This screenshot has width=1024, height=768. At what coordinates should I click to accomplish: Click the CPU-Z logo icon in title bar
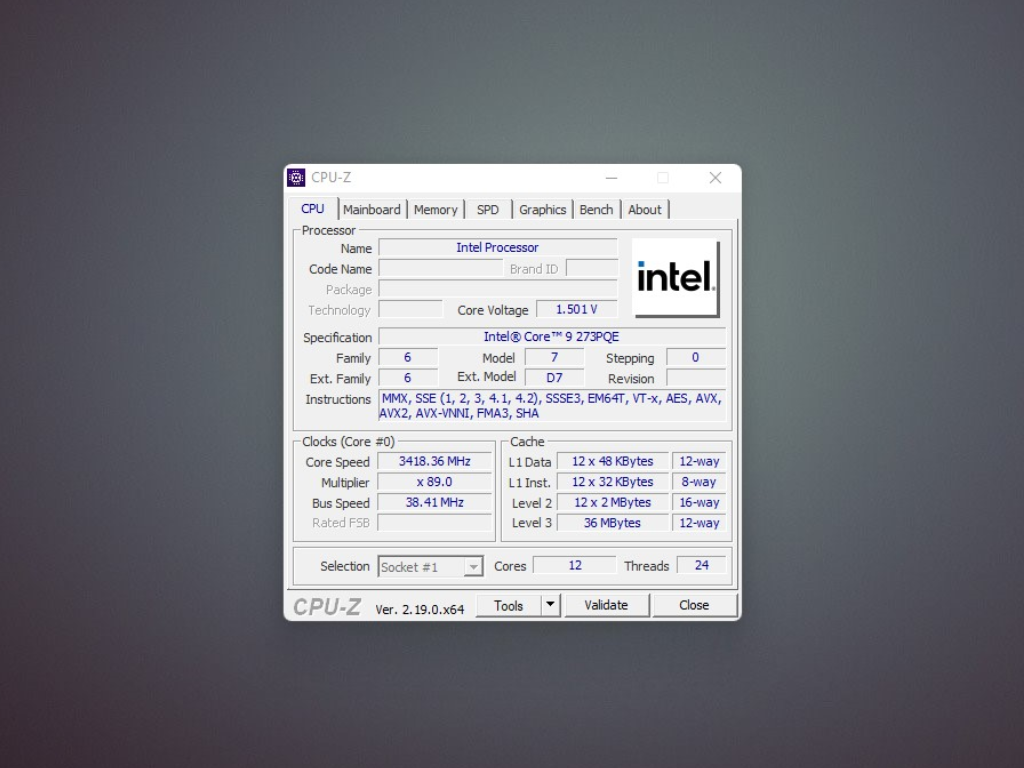tap(297, 177)
